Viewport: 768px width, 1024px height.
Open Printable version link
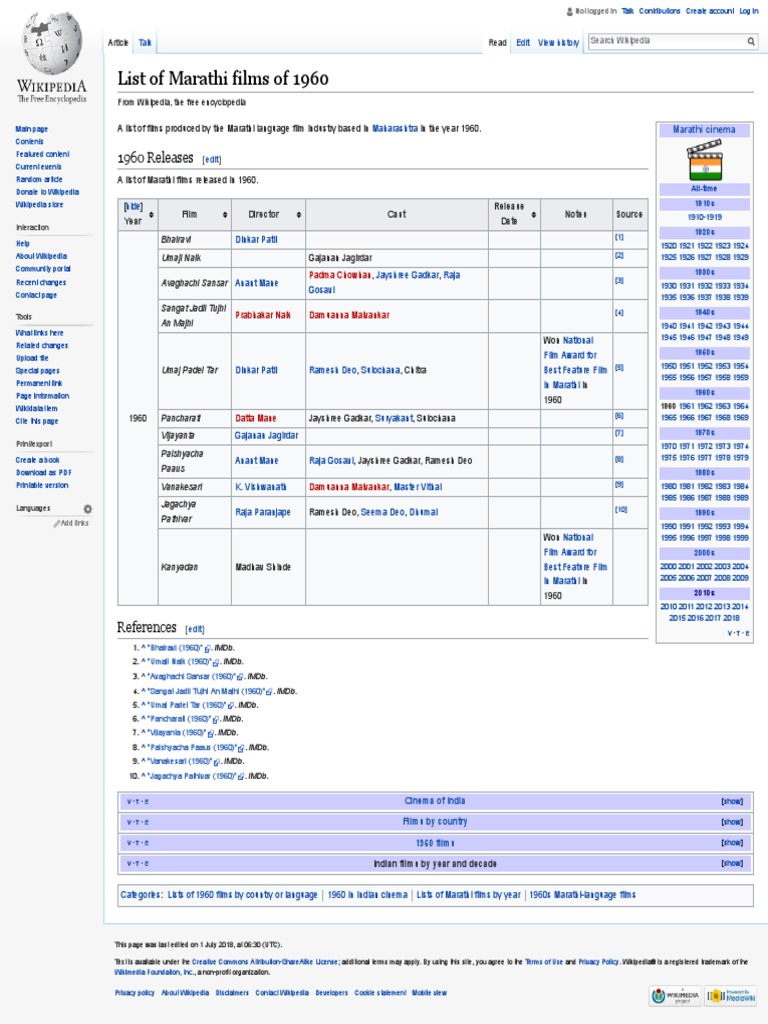pyautogui.click(x=42, y=485)
